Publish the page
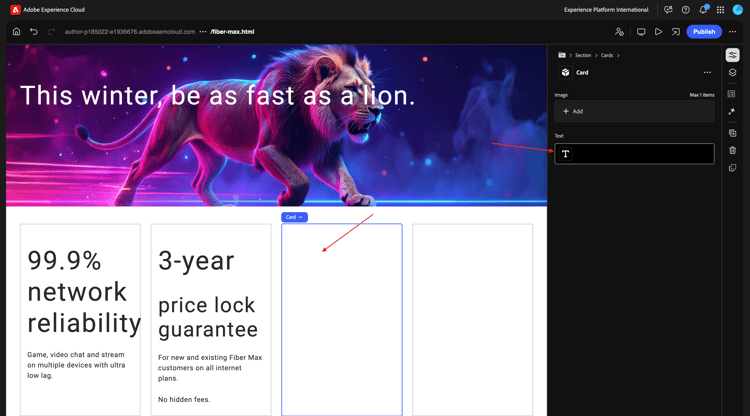 pos(704,32)
